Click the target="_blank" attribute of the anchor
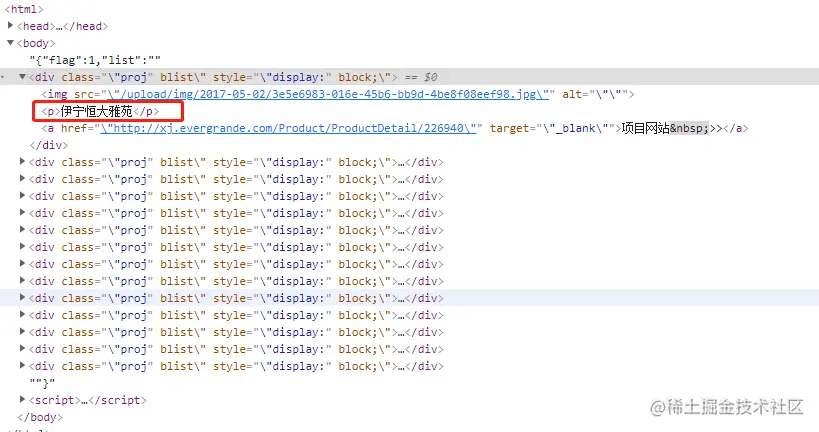 click(x=552, y=128)
